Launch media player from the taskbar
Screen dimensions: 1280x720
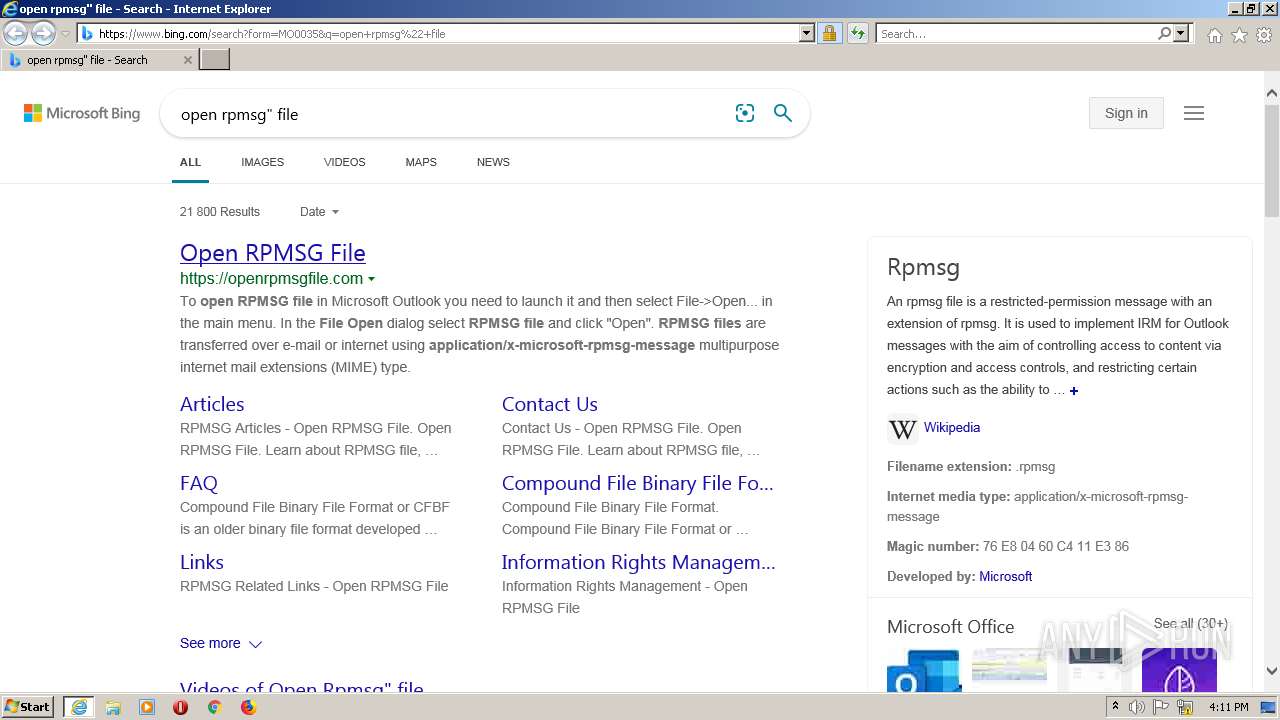click(x=147, y=707)
